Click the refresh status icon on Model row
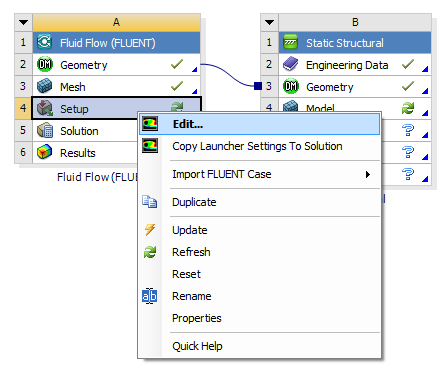Screen dimensions: 442x374 (x=408, y=108)
